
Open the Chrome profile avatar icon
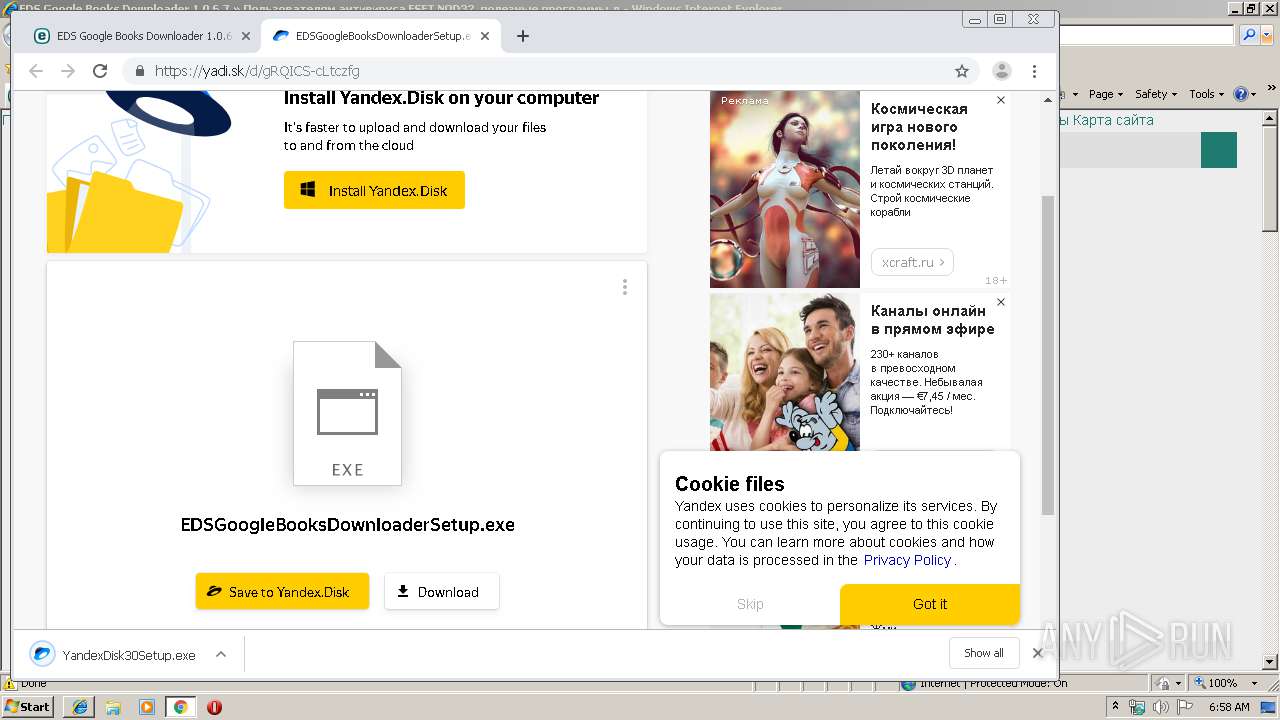click(x=1001, y=71)
